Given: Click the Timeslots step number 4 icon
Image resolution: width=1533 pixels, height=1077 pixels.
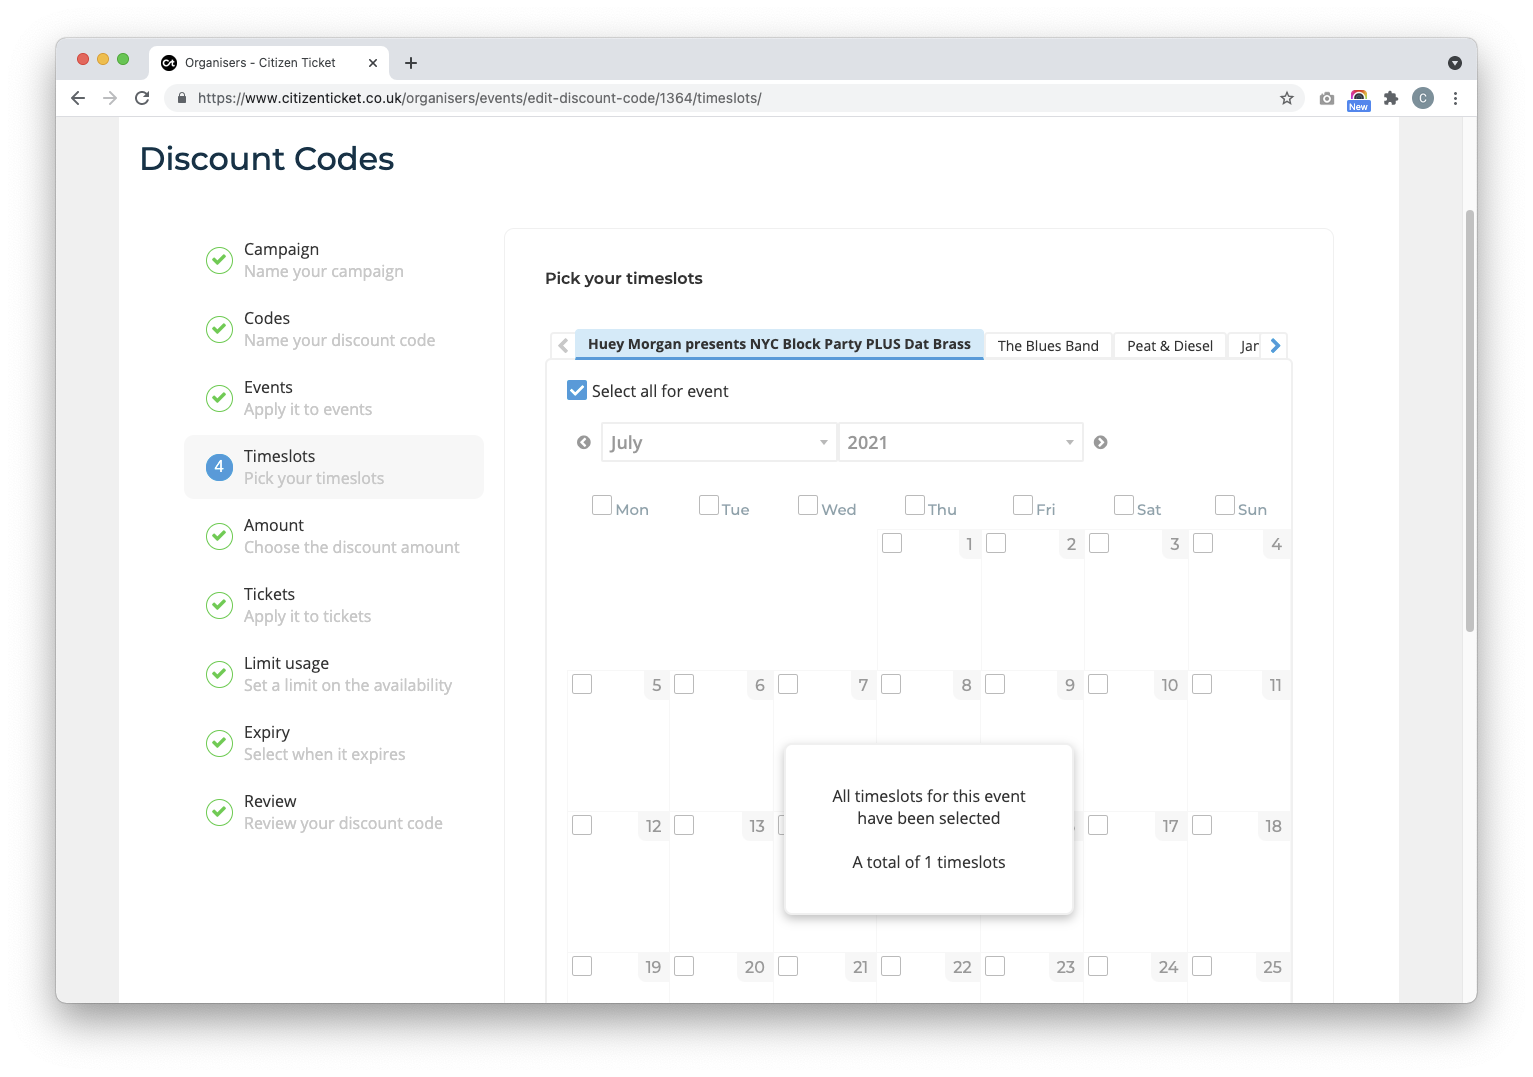Looking at the screenshot, I should click(219, 467).
